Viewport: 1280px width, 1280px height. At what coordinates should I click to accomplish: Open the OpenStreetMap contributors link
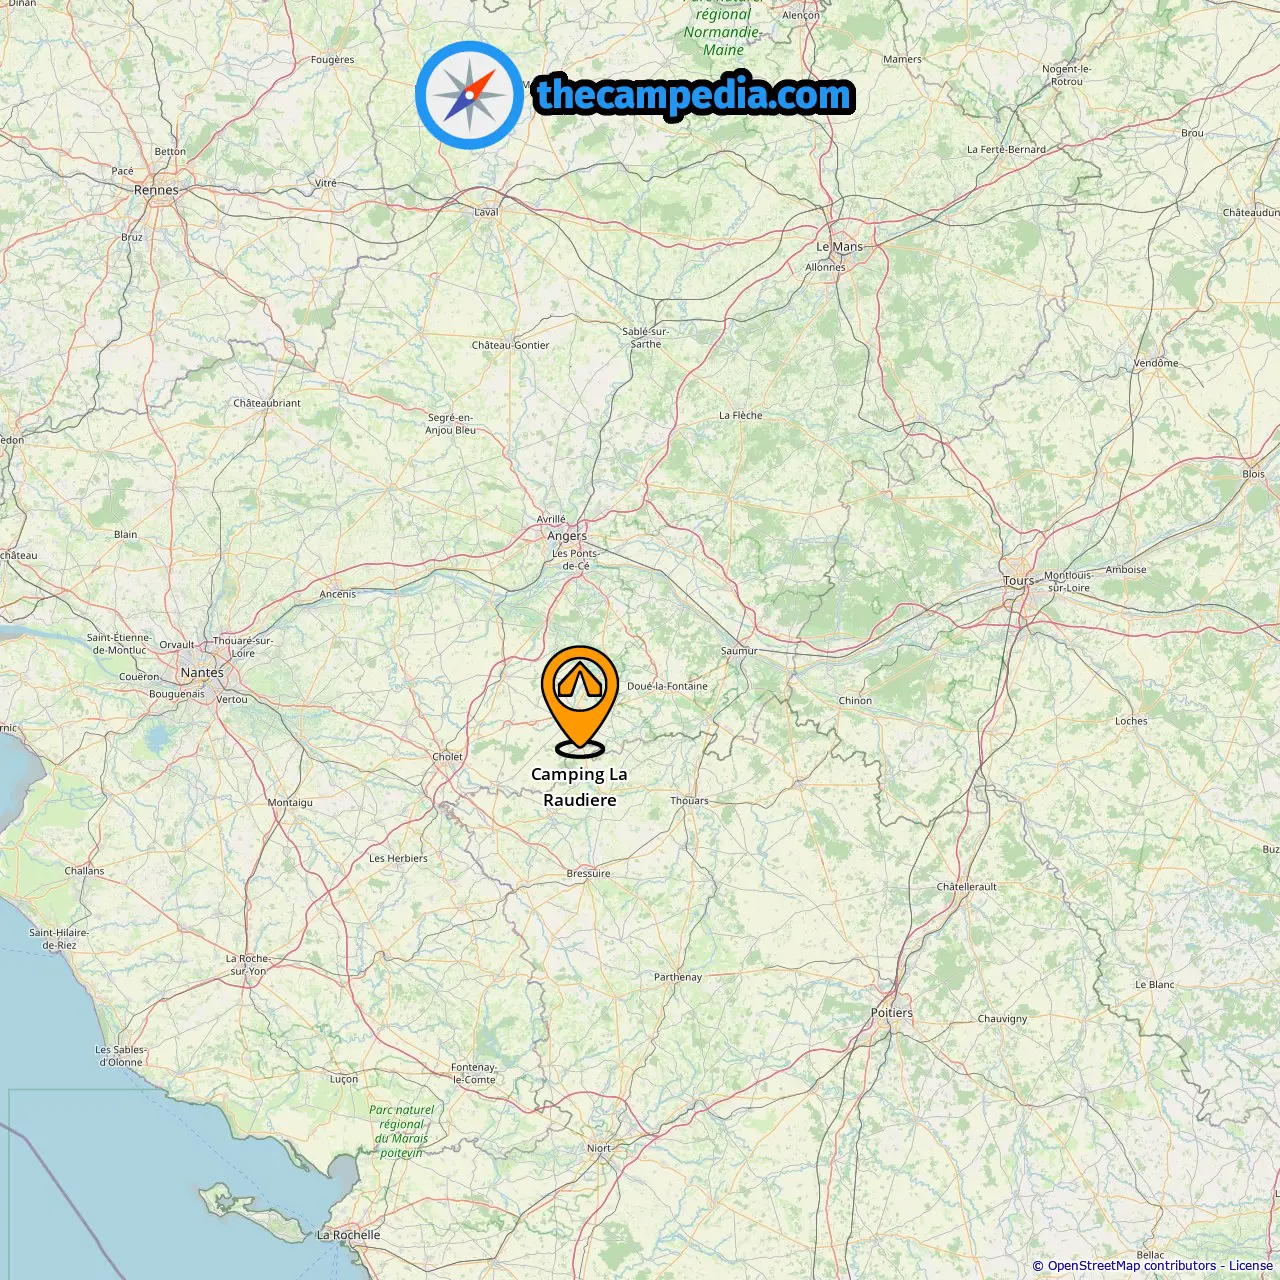[1132, 1266]
